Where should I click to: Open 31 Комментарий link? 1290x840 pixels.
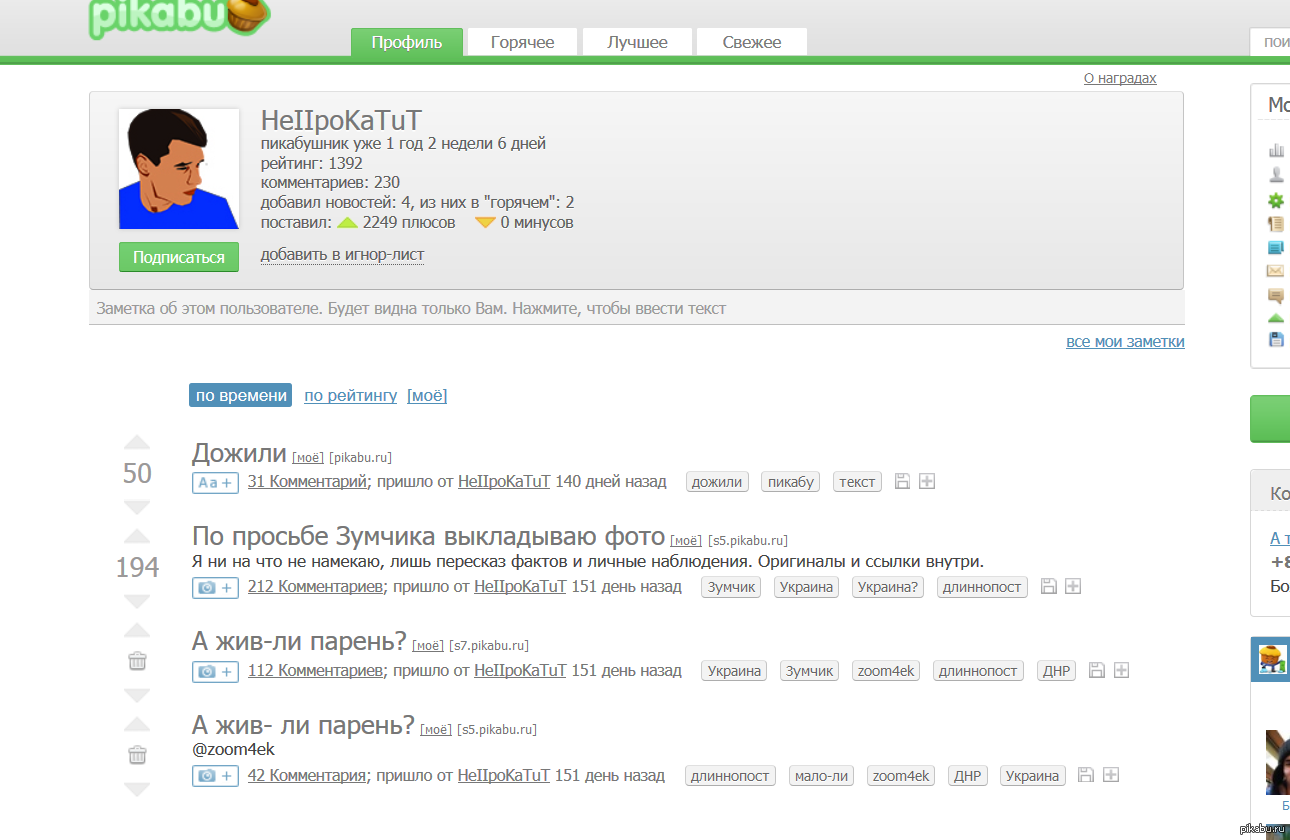[x=307, y=481]
